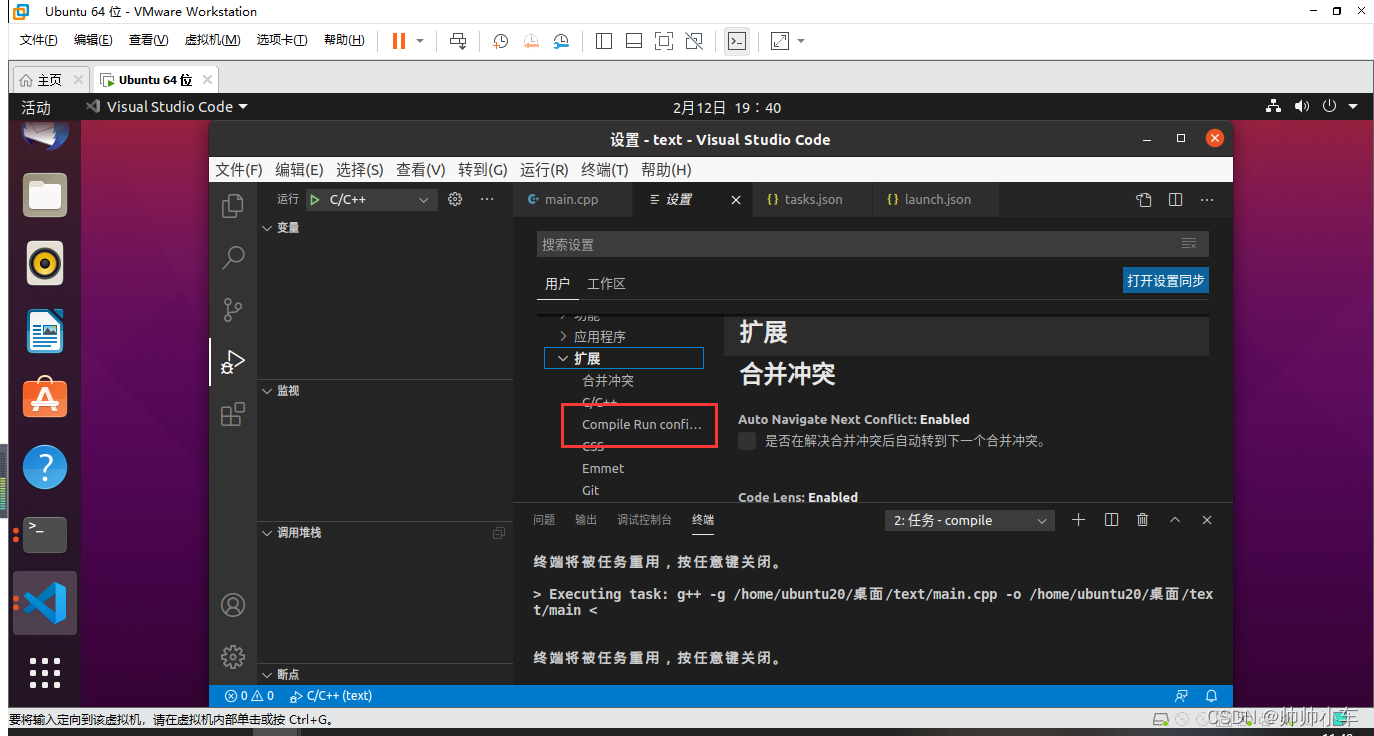This screenshot has height=736, width=1374.
Task: Close the terminal panel
Action: coord(1207,520)
